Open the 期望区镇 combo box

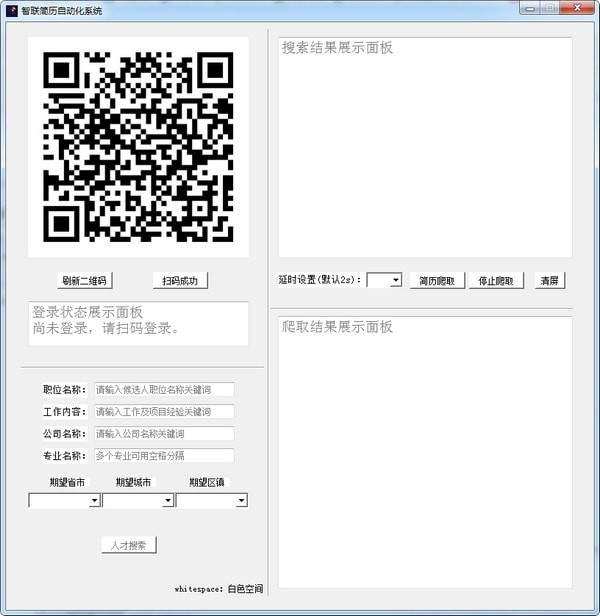click(212, 500)
